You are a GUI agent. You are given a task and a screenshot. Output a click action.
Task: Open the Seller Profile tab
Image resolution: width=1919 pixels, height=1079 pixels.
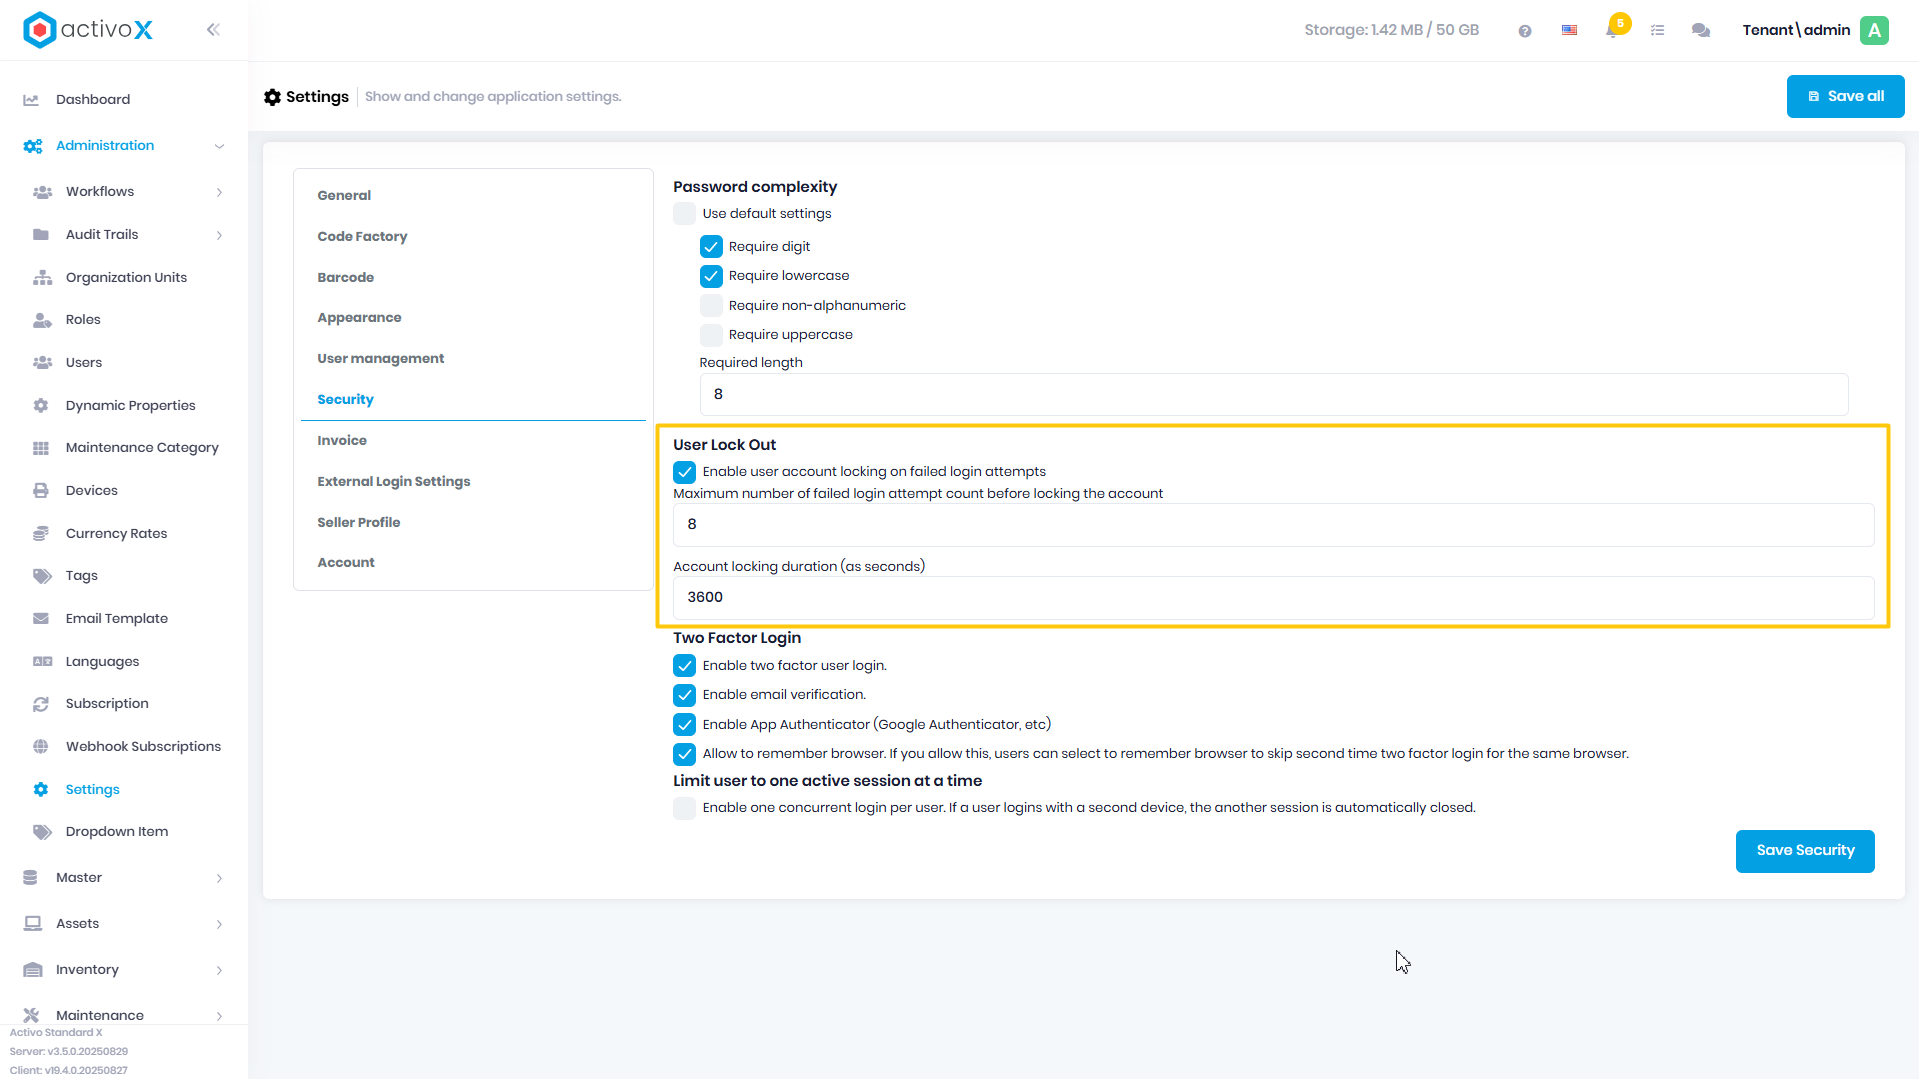click(358, 523)
